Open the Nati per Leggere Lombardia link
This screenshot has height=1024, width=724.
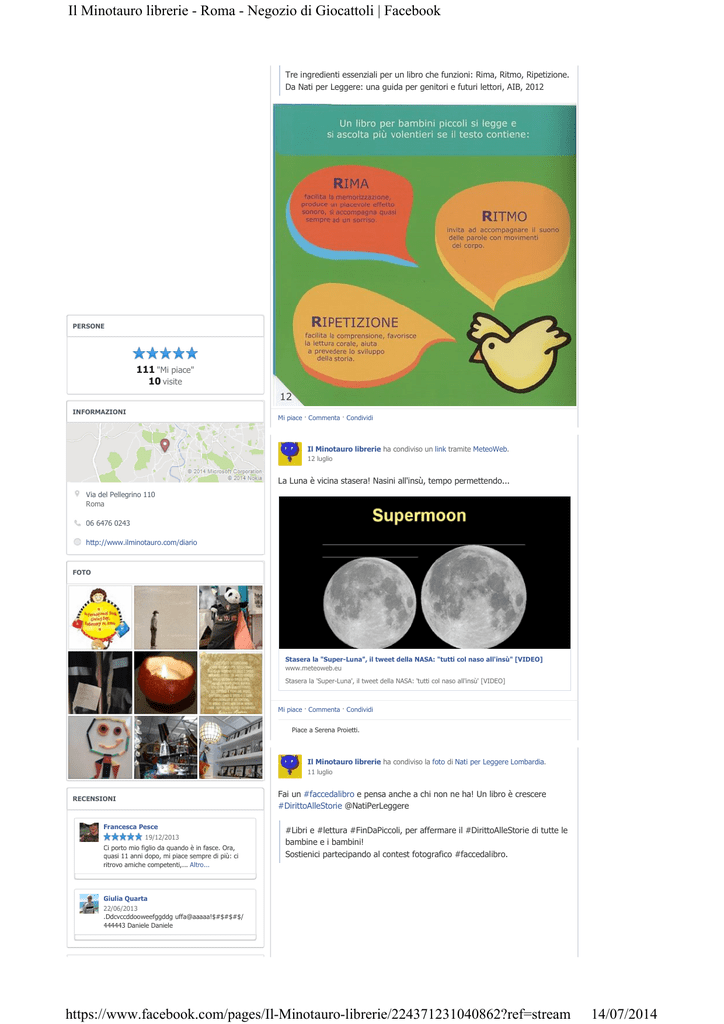[499, 761]
